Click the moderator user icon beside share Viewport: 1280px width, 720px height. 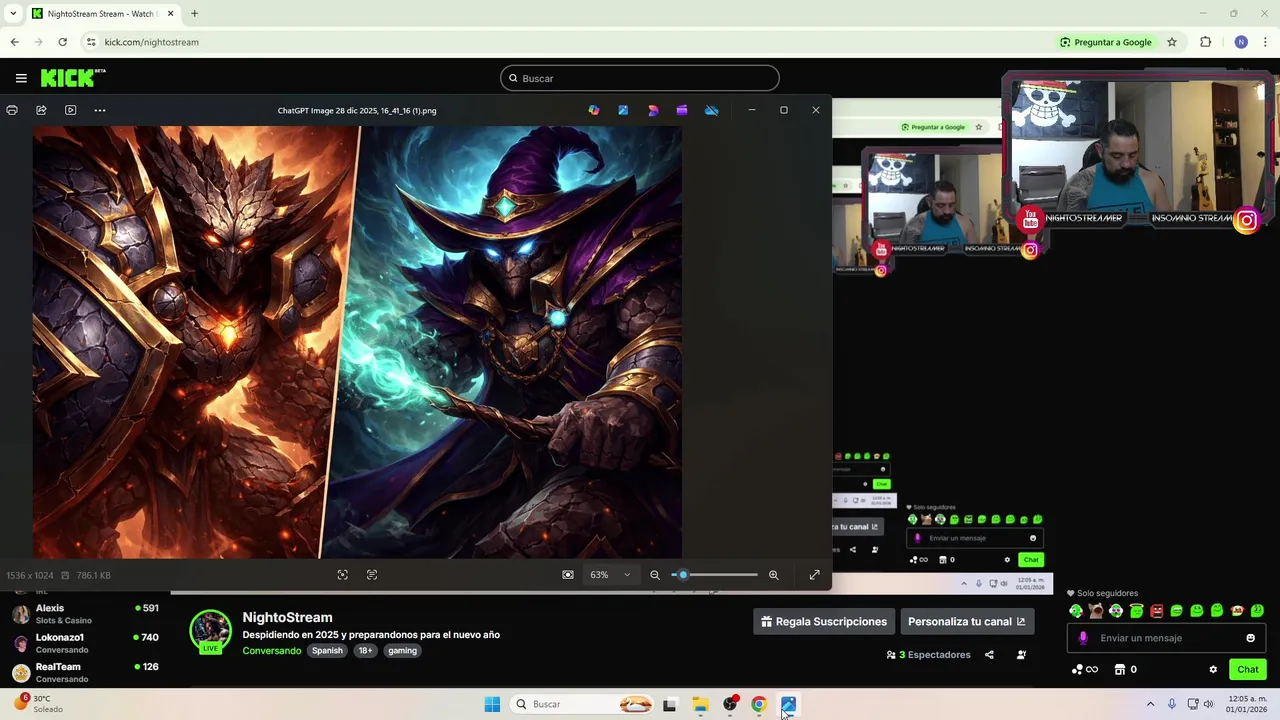pyautogui.click(x=1021, y=655)
